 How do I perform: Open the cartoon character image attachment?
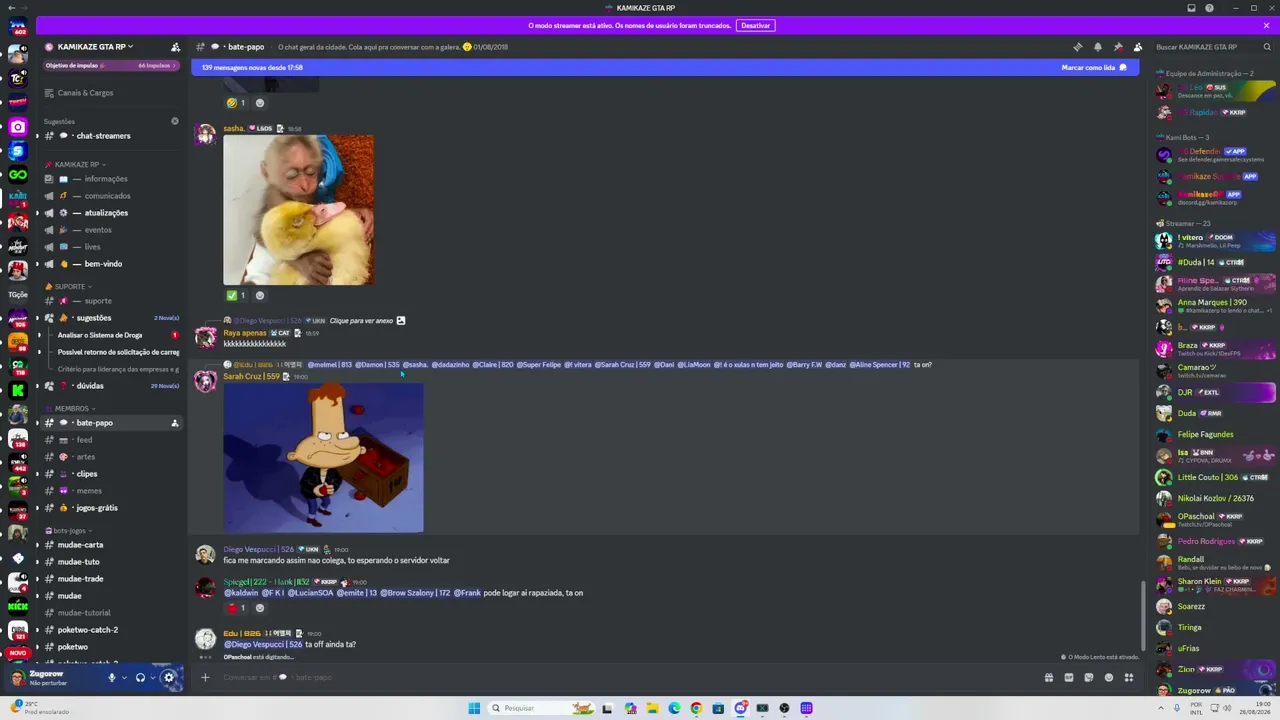(323, 458)
